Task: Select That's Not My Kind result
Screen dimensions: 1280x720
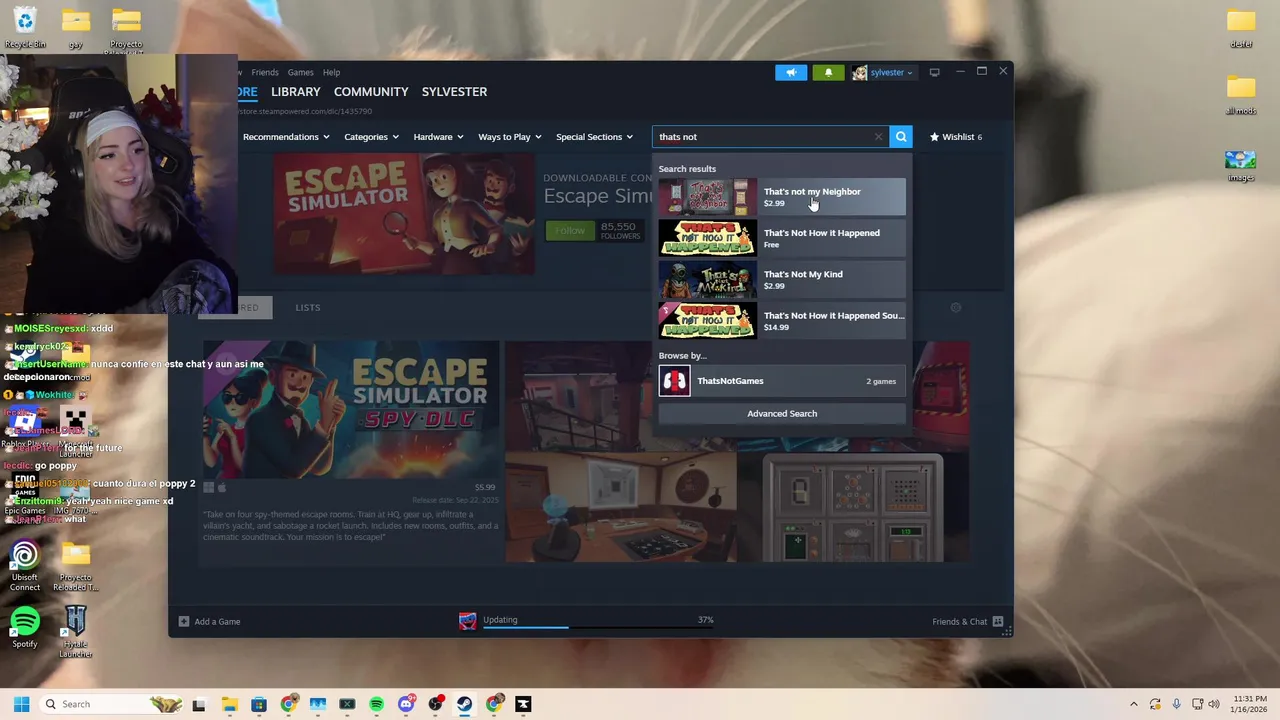Action: coord(782,279)
